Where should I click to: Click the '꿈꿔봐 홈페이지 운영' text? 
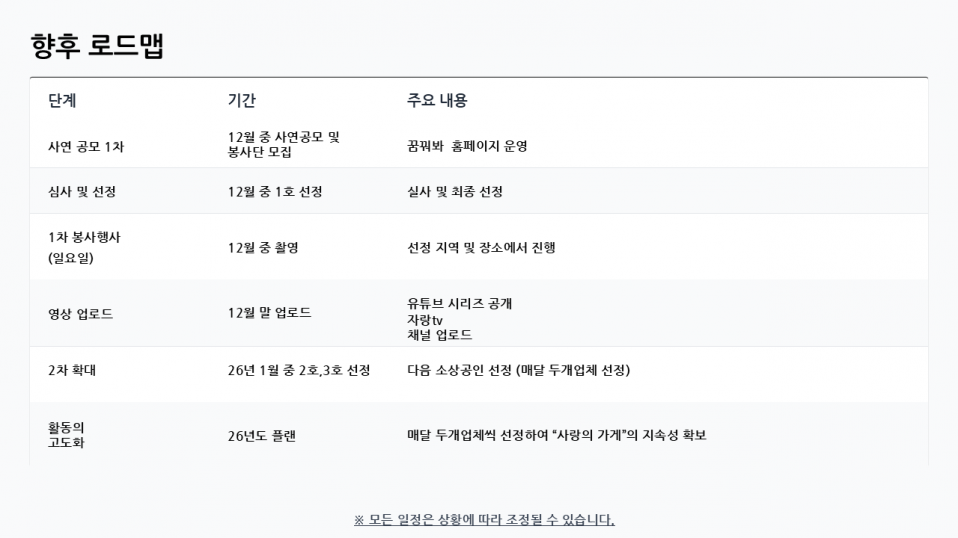467,146
